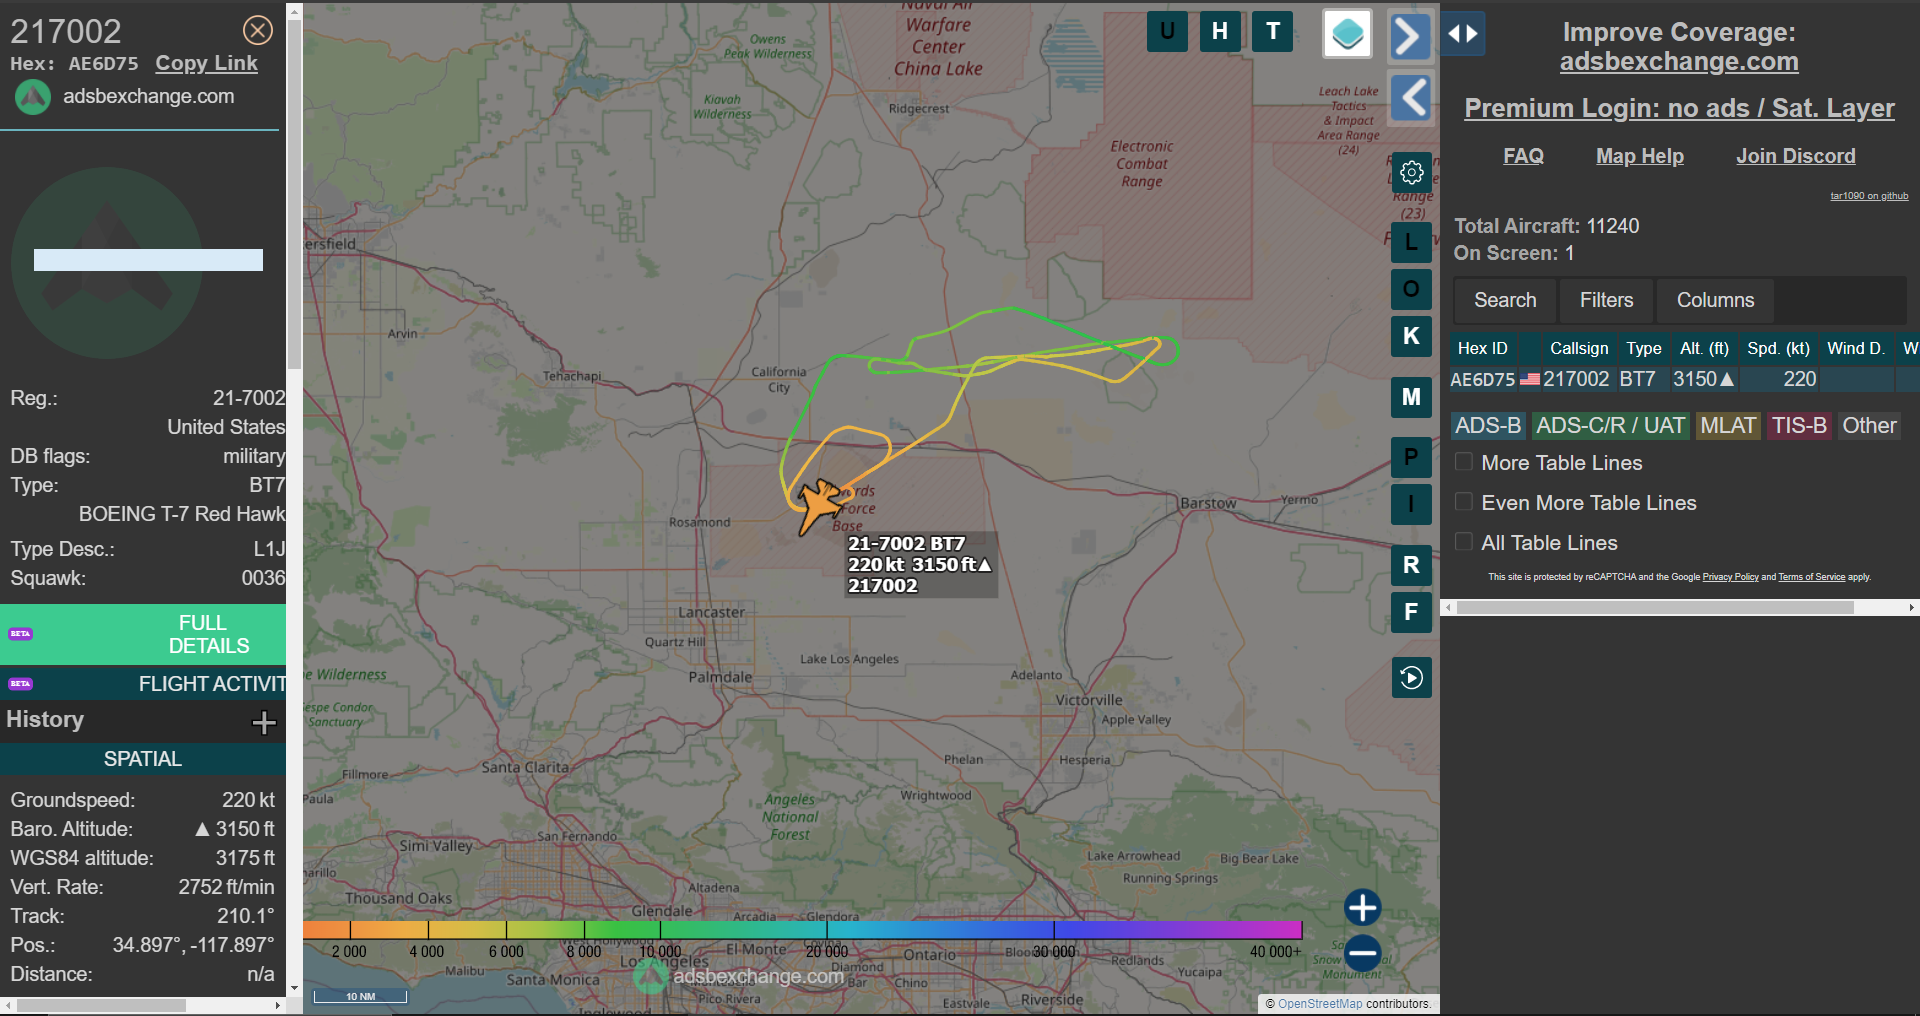Open the Terms of Service link
This screenshot has width=1920, height=1016.
[x=1811, y=577]
